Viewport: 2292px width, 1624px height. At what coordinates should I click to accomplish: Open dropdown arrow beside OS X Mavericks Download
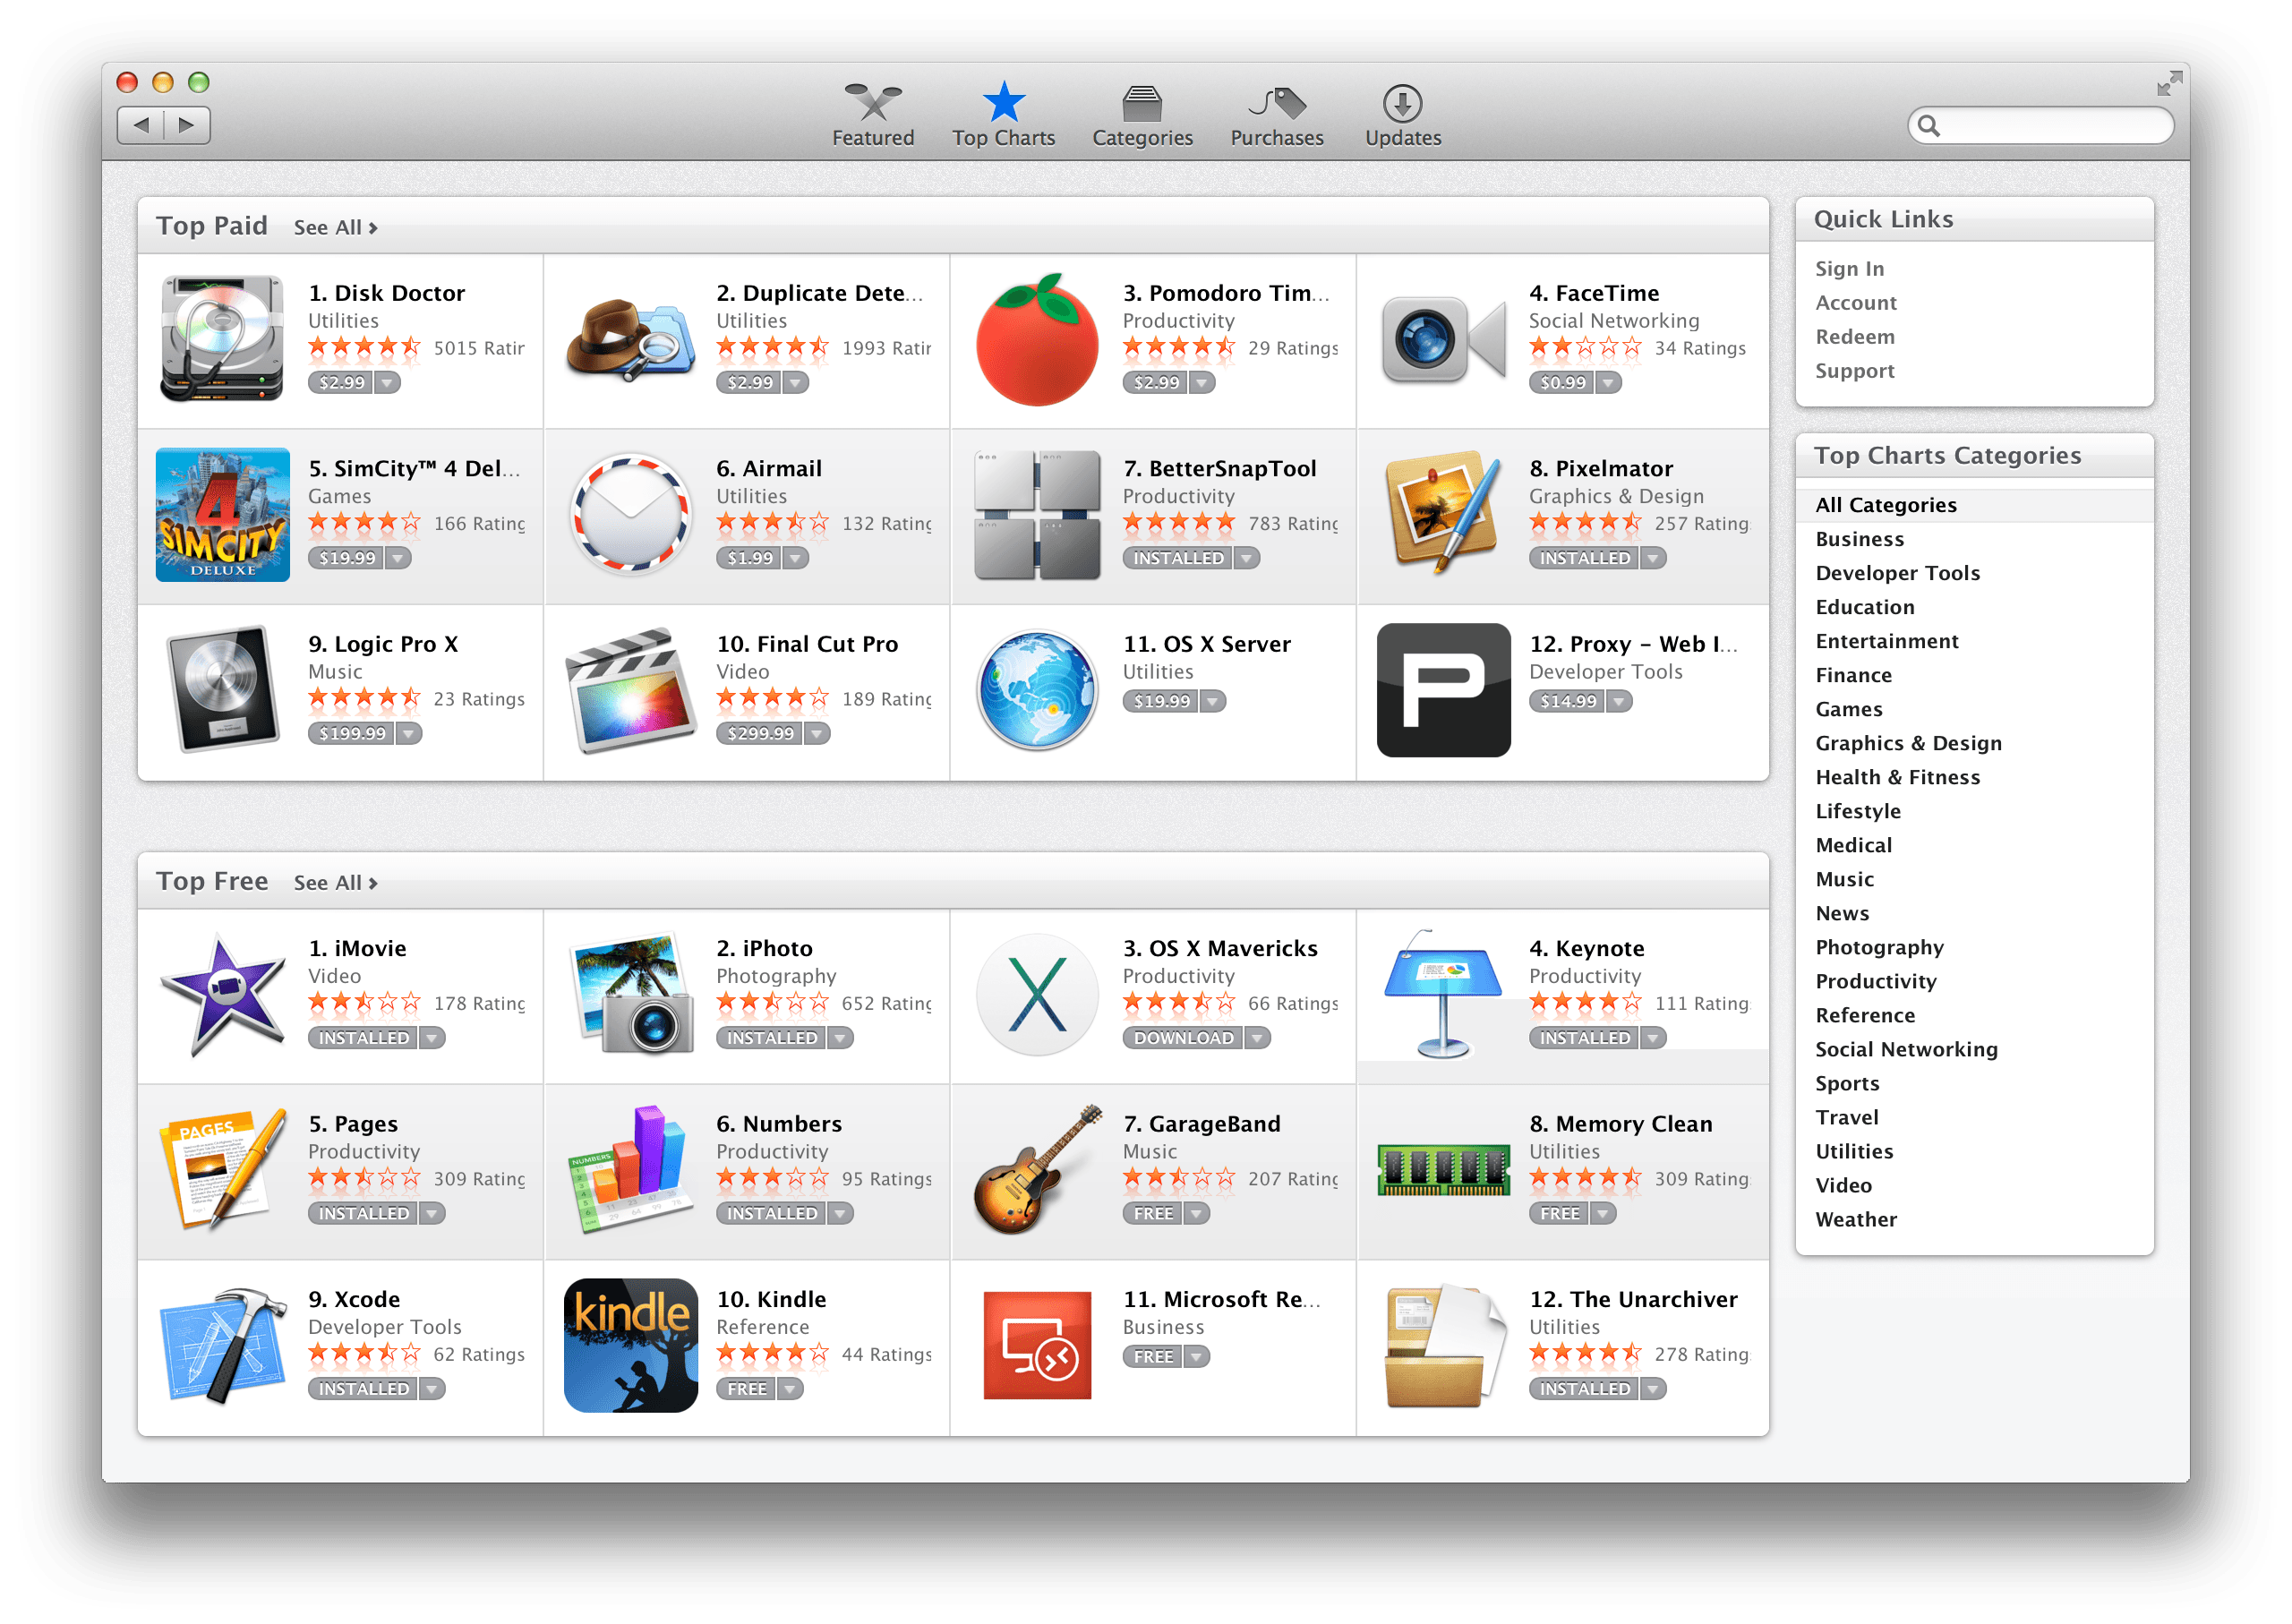coord(1257,1038)
